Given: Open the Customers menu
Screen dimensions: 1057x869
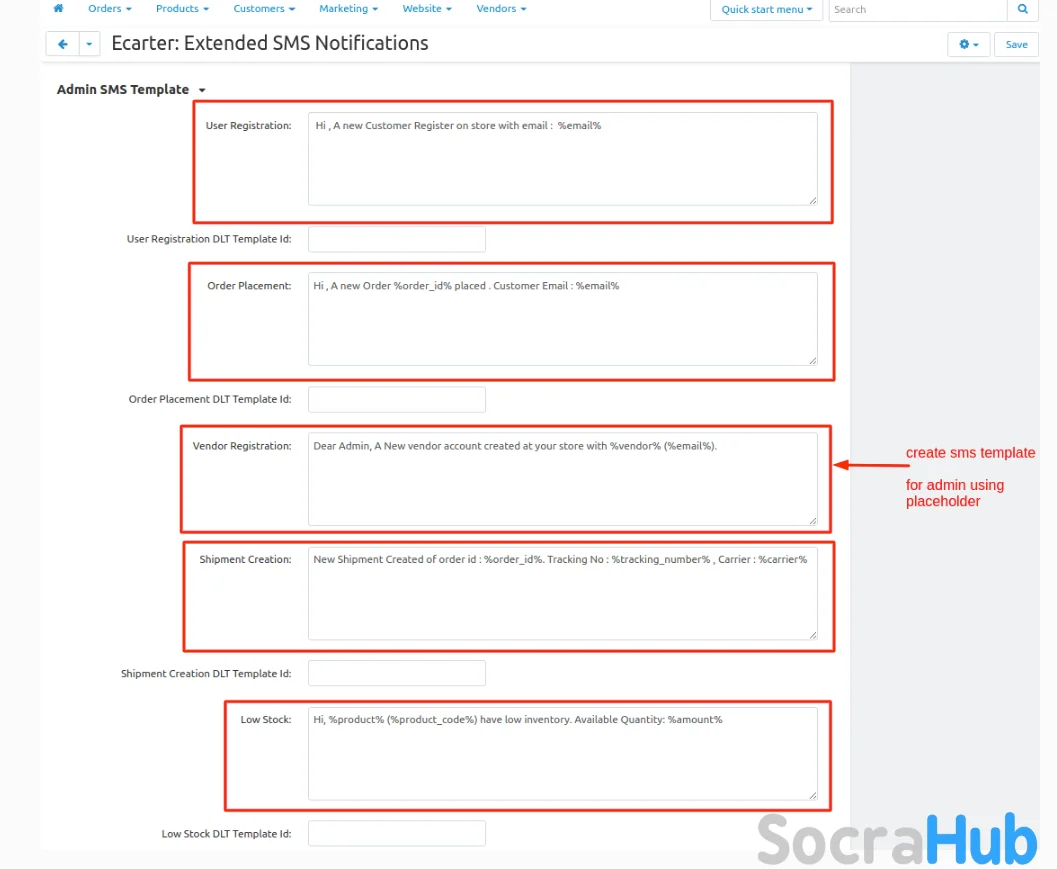Looking at the screenshot, I should pos(264,9).
